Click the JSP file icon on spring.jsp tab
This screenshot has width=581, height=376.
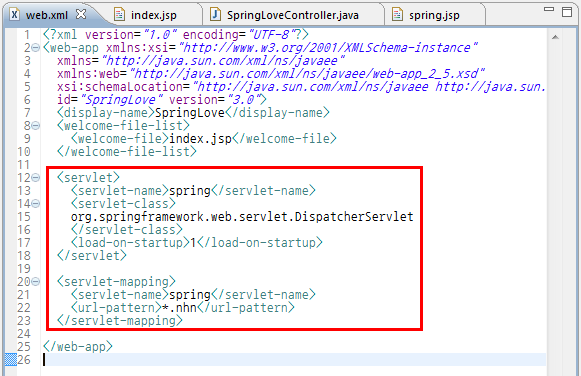click(398, 15)
